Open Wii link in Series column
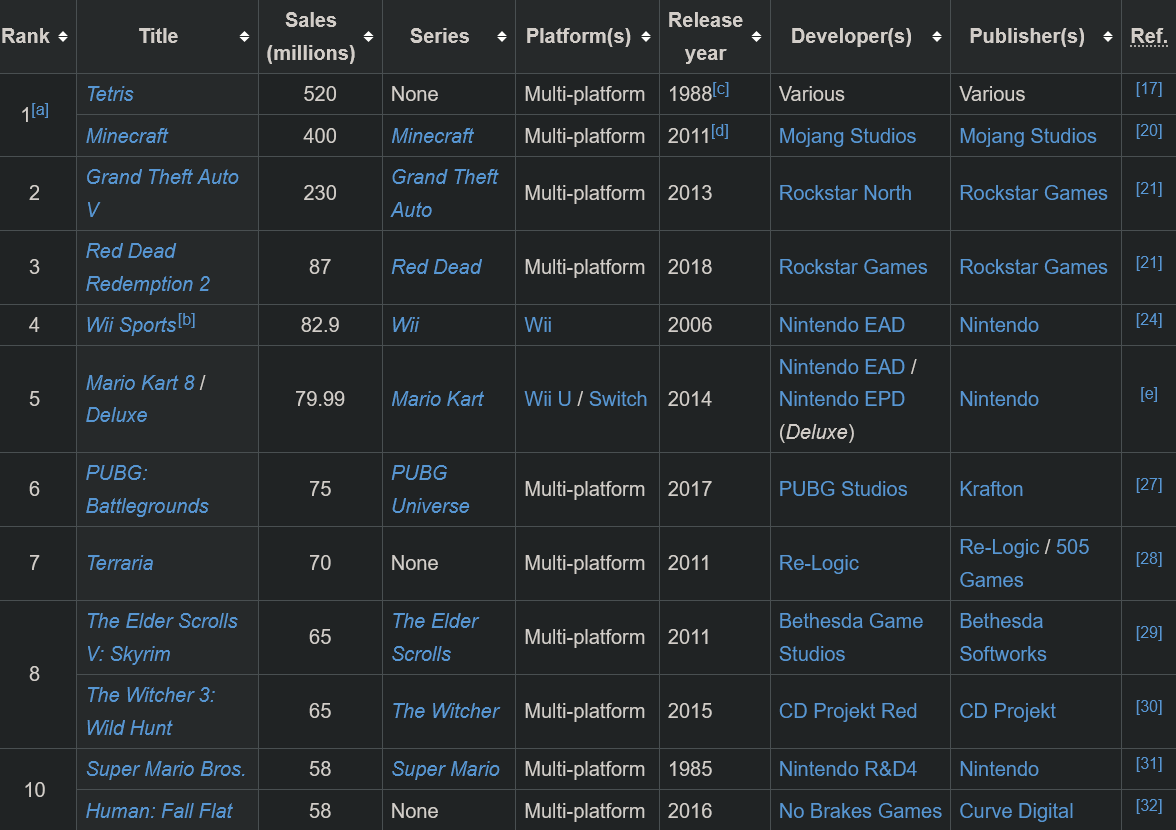 click(x=405, y=325)
